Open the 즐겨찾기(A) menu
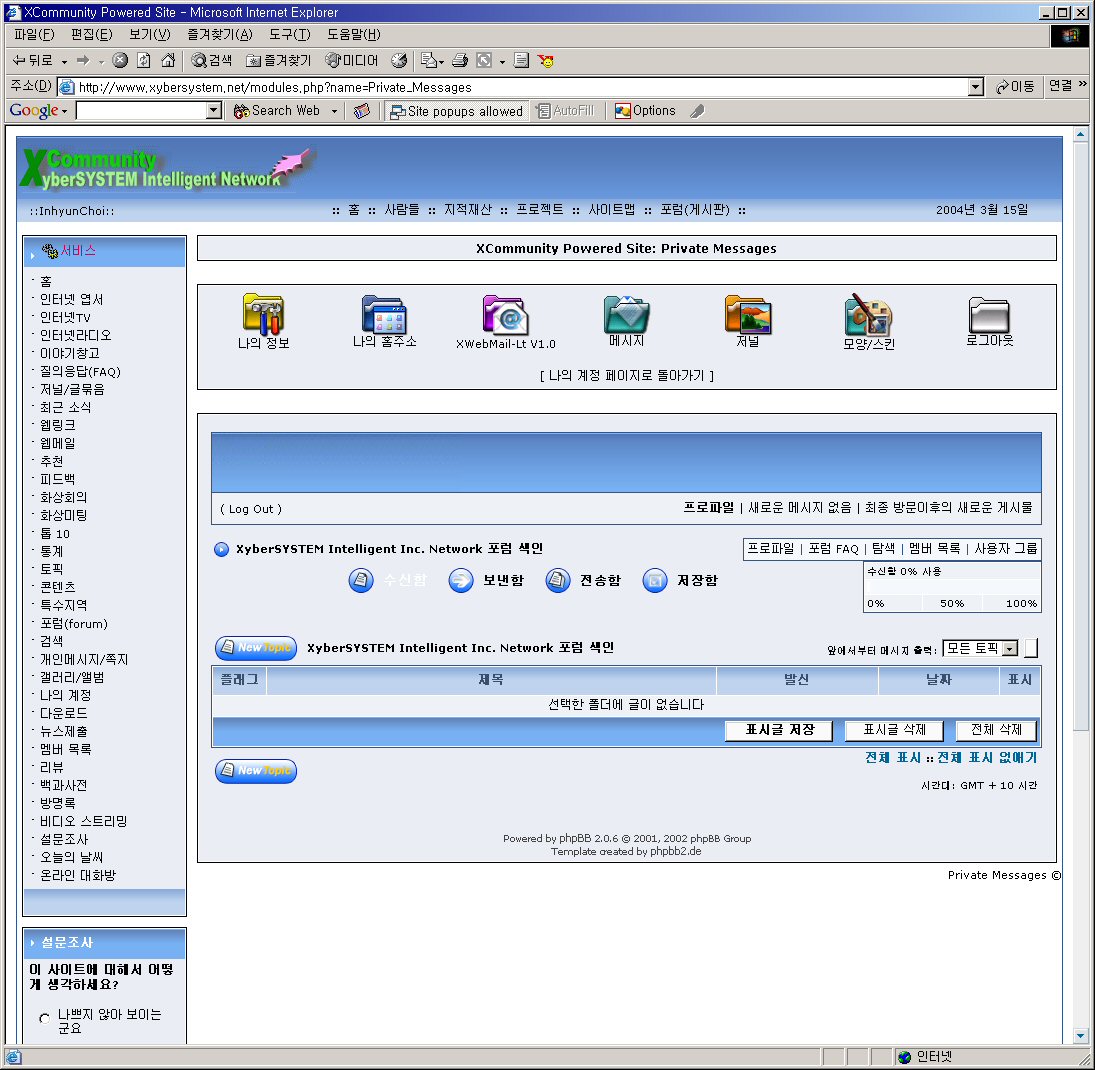Image resolution: width=1095 pixels, height=1070 pixels. [219, 35]
